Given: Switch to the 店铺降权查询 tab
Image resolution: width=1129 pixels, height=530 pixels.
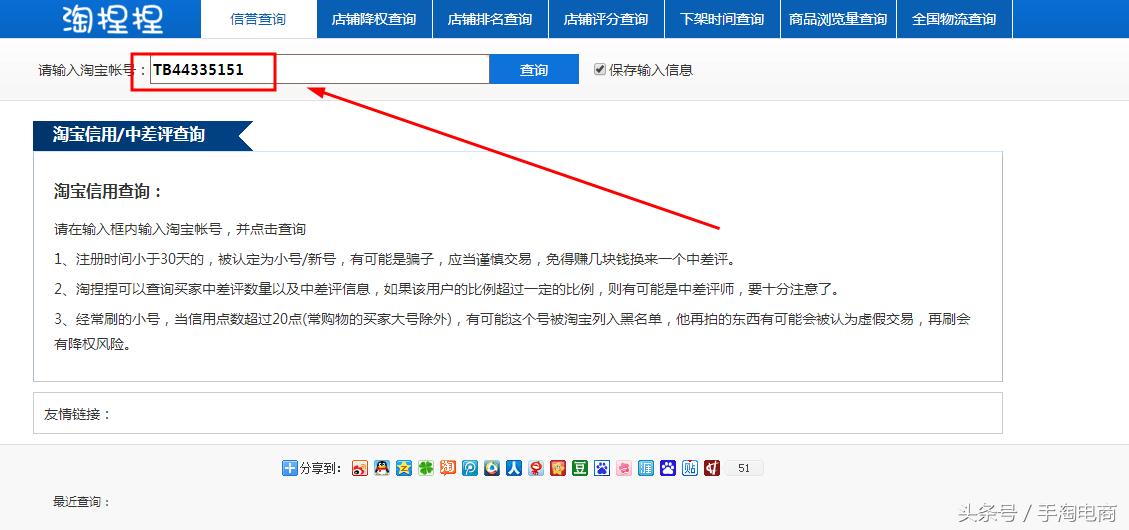Looking at the screenshot, I should (x=374, y=19).
